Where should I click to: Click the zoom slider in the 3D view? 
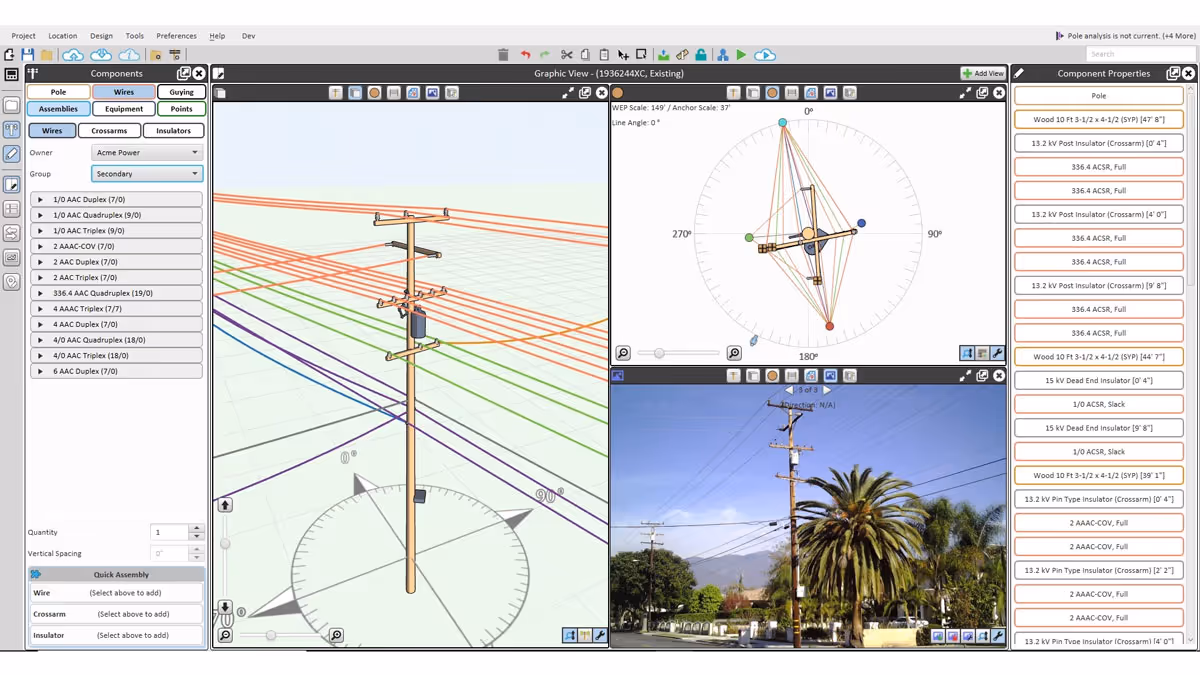[271, 635]
